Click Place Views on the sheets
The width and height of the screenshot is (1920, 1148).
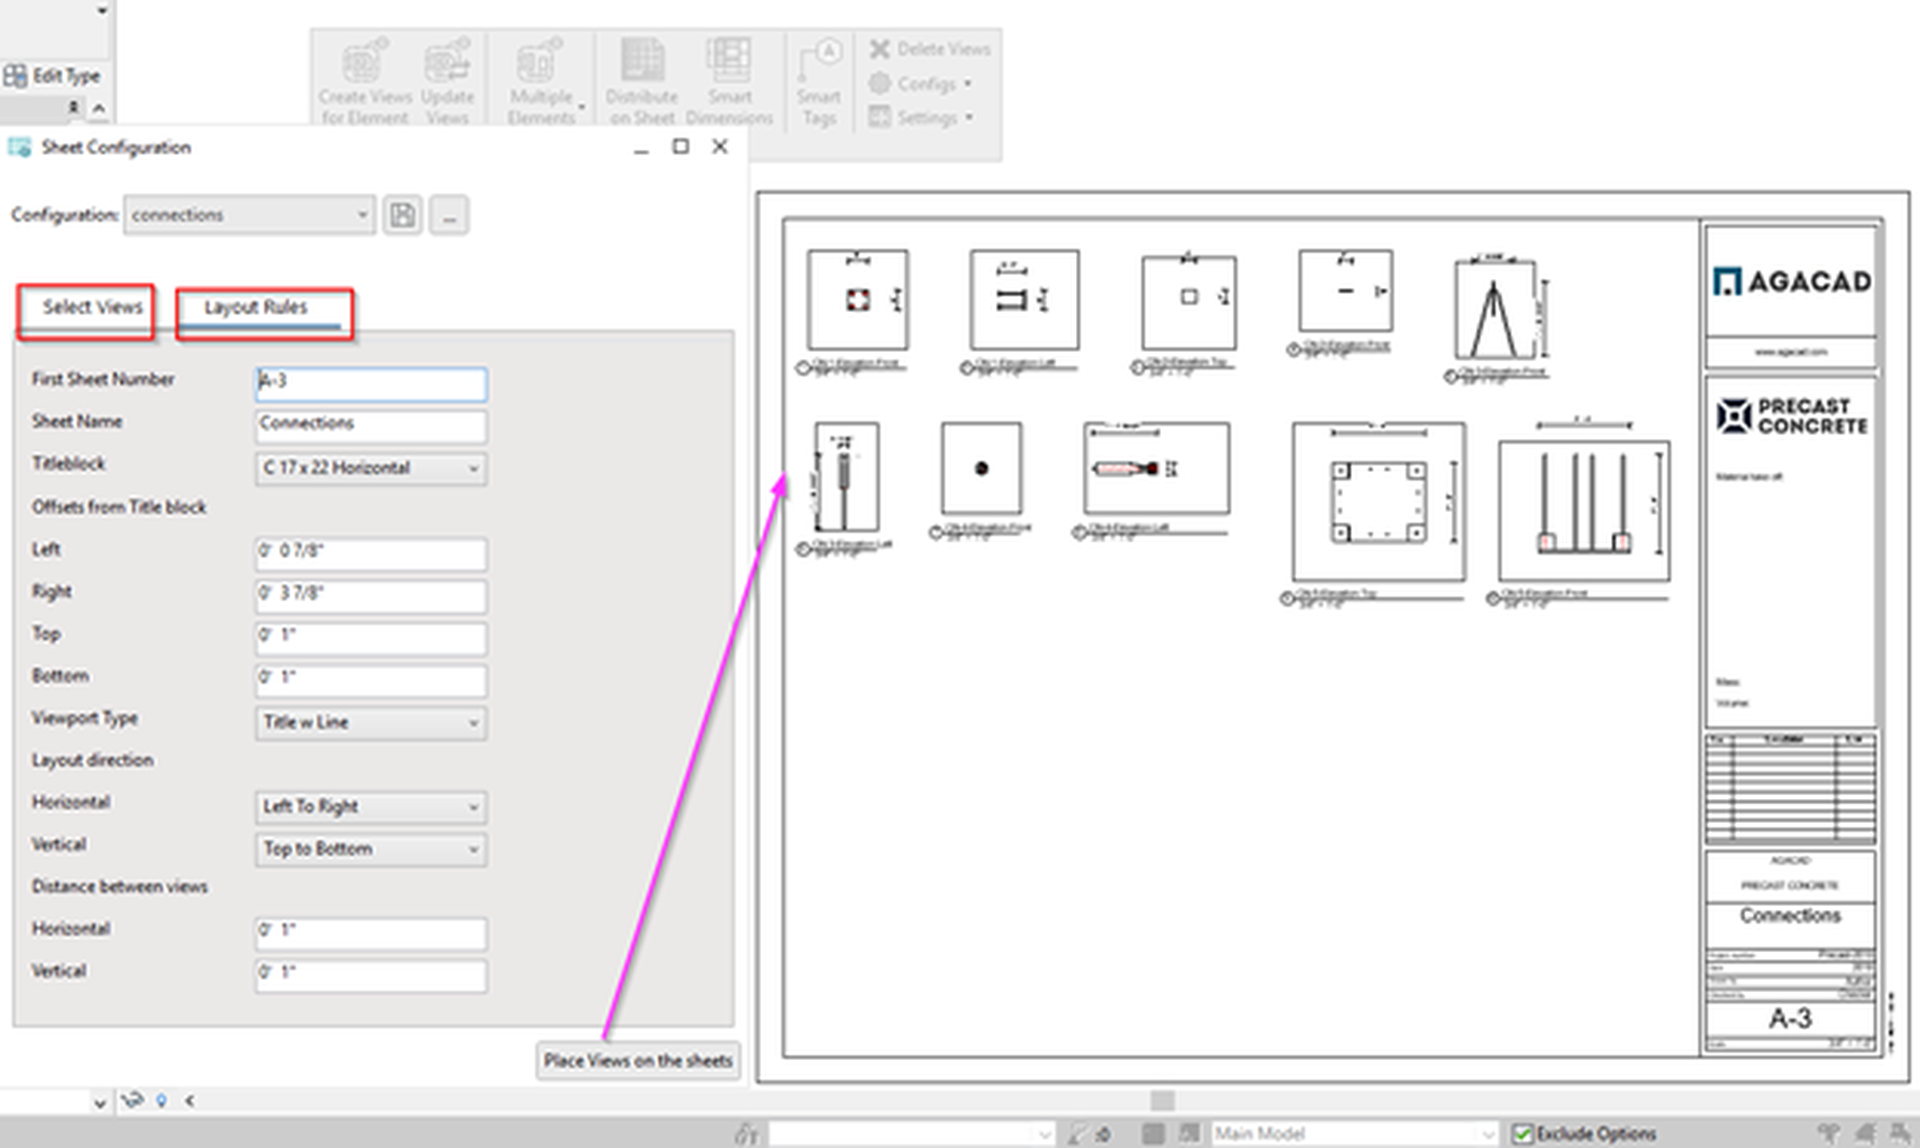point(638,1061)
